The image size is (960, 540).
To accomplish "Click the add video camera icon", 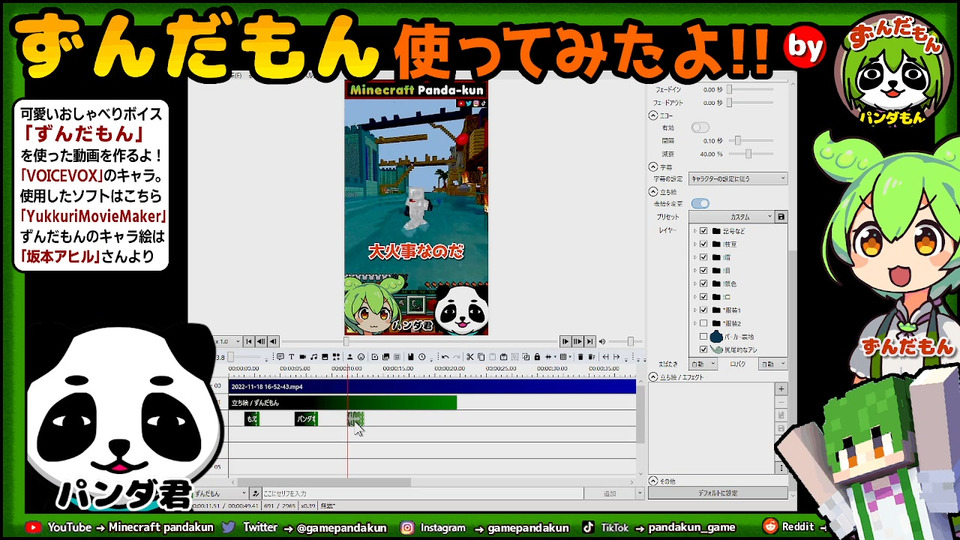I will click(302, 356).
